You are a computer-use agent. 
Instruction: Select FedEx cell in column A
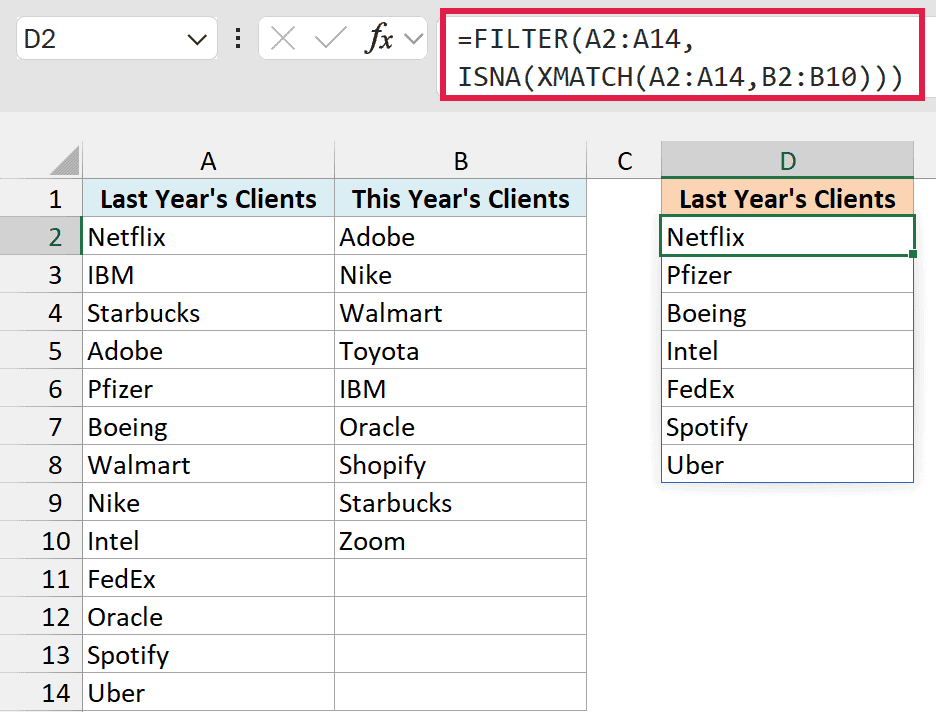coord(208,578)
